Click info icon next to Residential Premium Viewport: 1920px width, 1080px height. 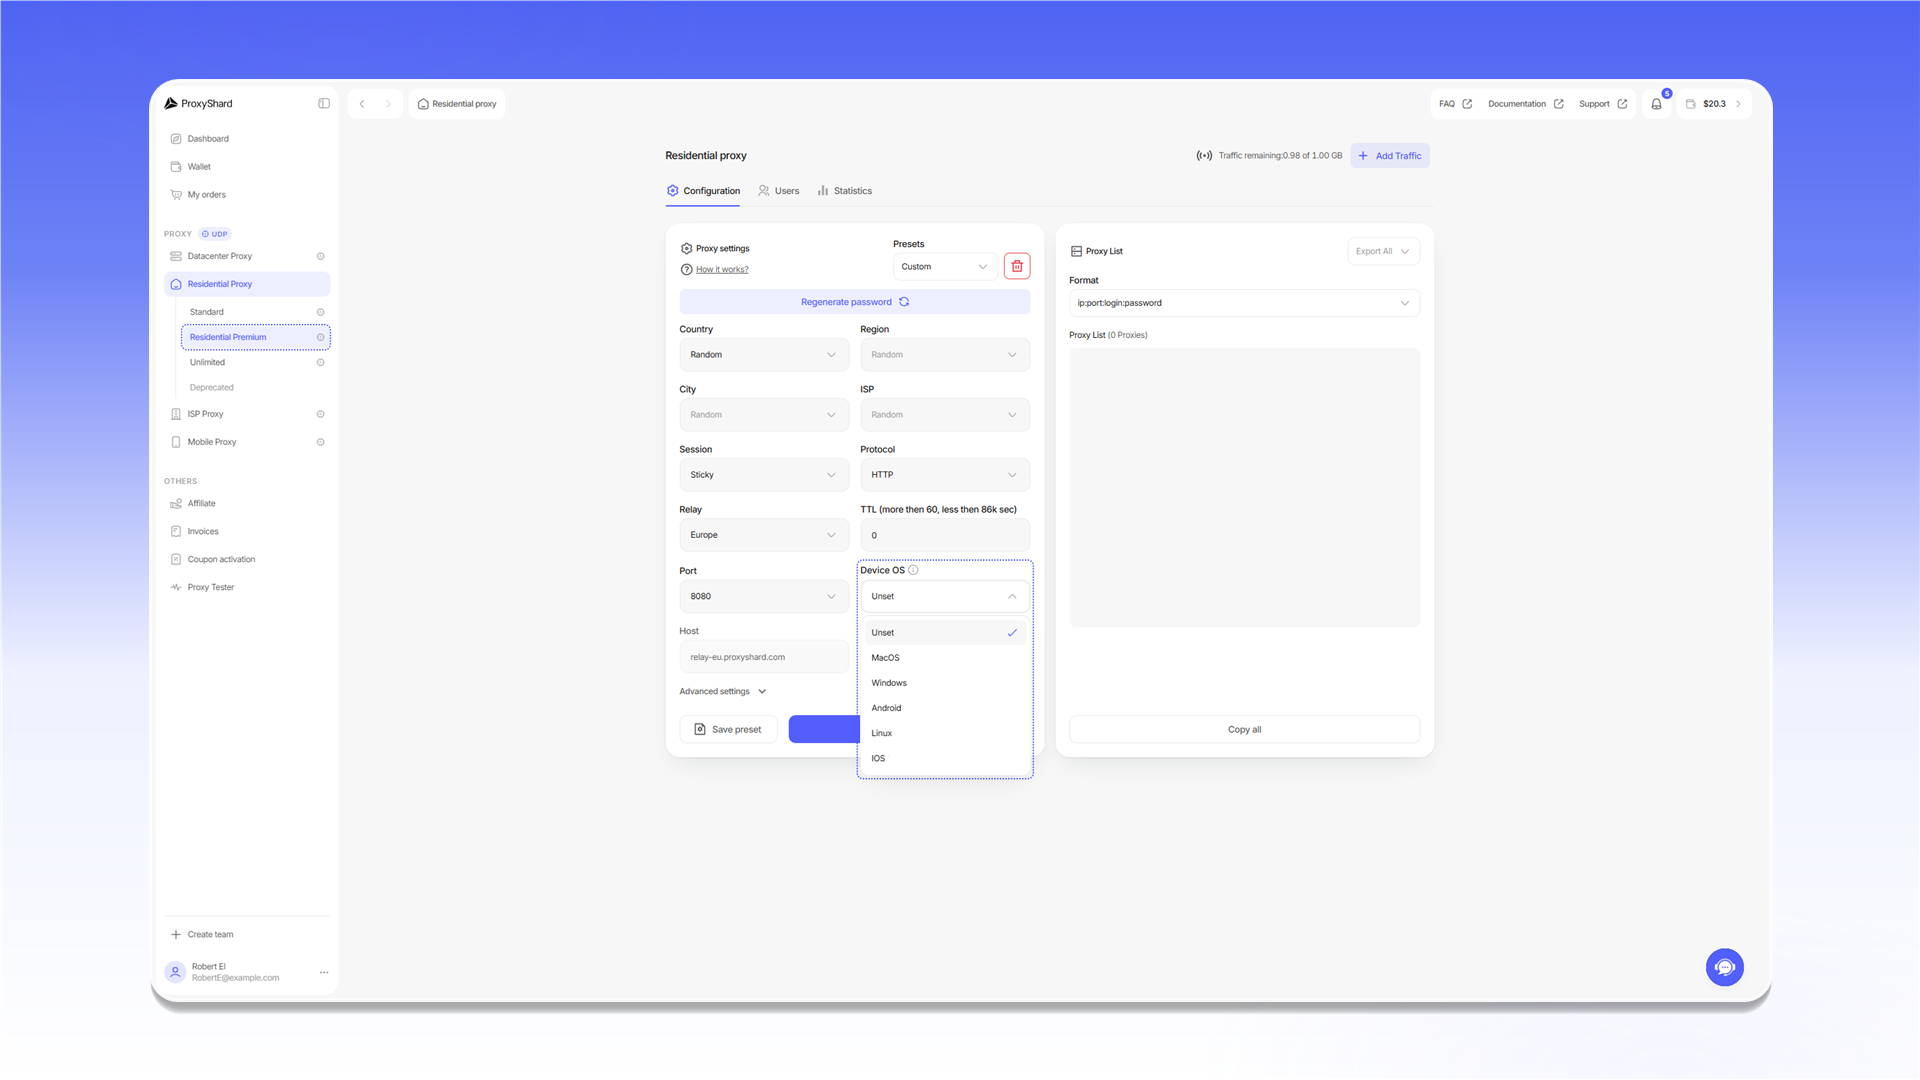(320, 337)
